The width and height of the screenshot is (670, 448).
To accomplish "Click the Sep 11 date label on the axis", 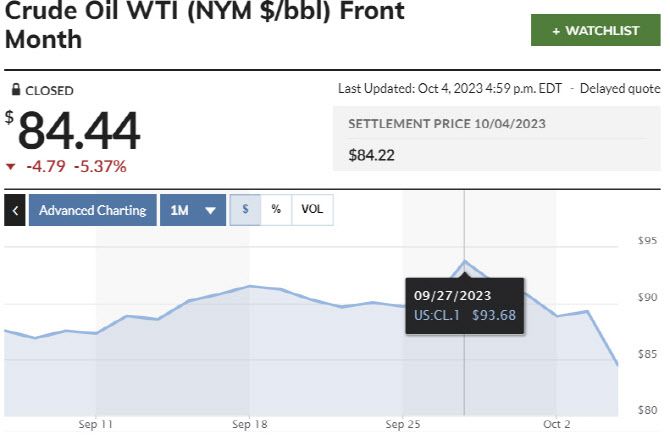I will click(x=95, y=424).
